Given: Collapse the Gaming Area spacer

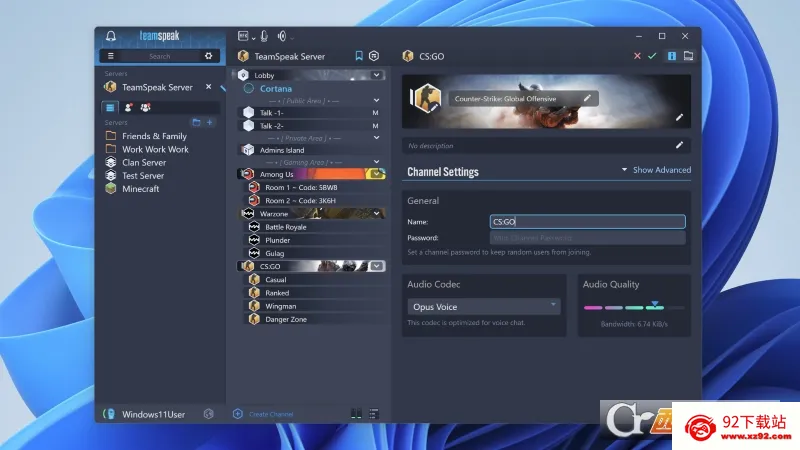Looking at the screenshot, I should pos(376,162).
